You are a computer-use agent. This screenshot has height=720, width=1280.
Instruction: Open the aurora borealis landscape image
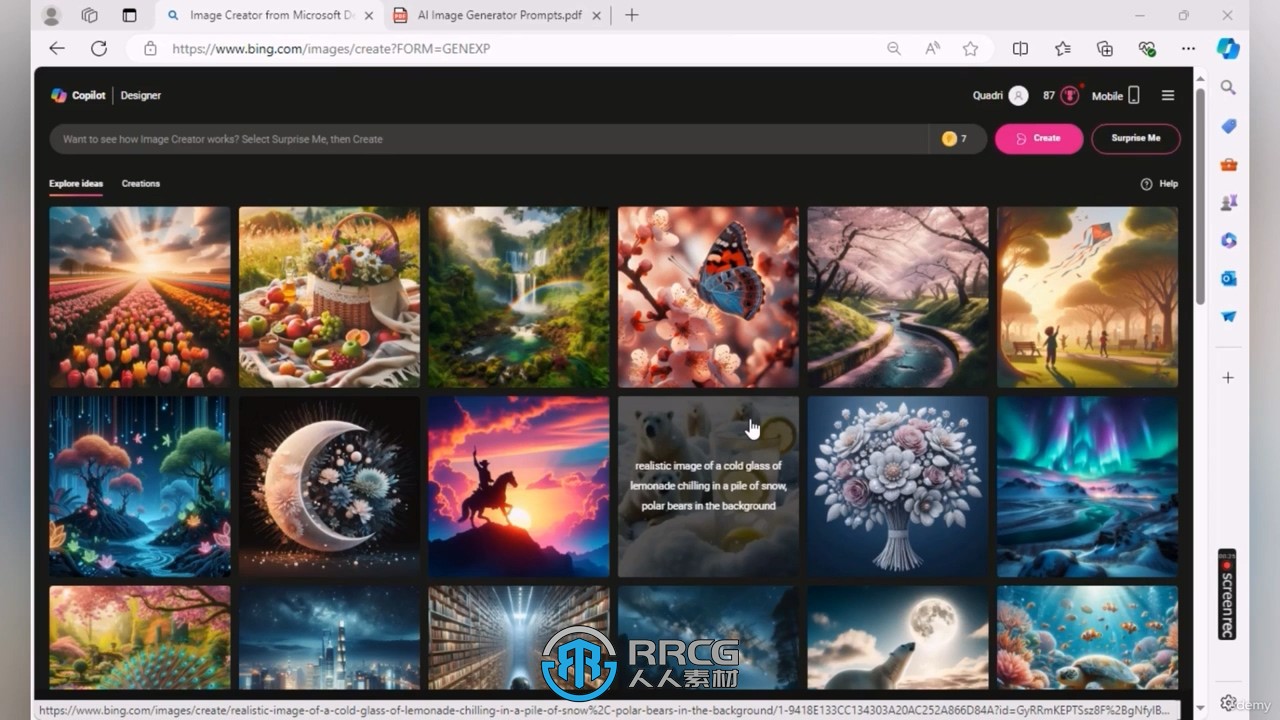click(1087, 487)
